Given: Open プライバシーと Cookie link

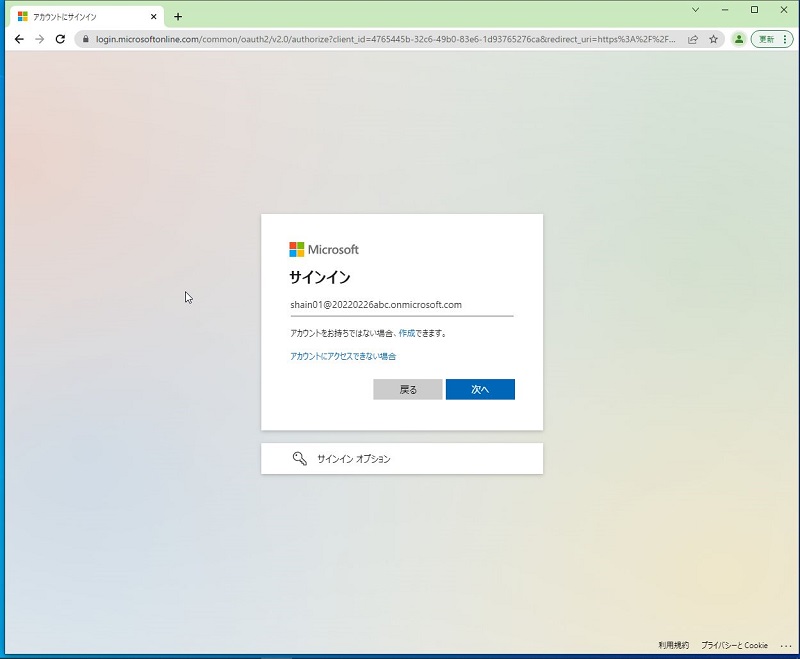Looking at the screenshot, I should click(x=734, y=645).
